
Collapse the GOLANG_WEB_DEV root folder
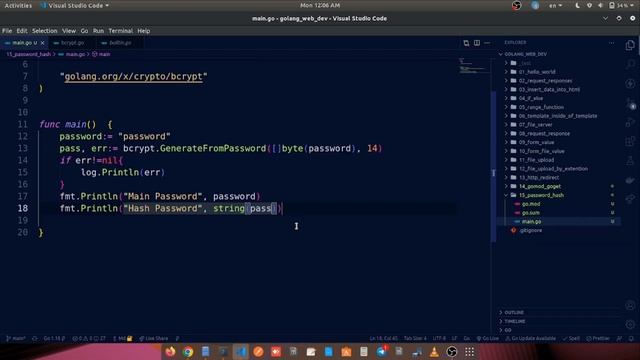[x=525, y=54]
